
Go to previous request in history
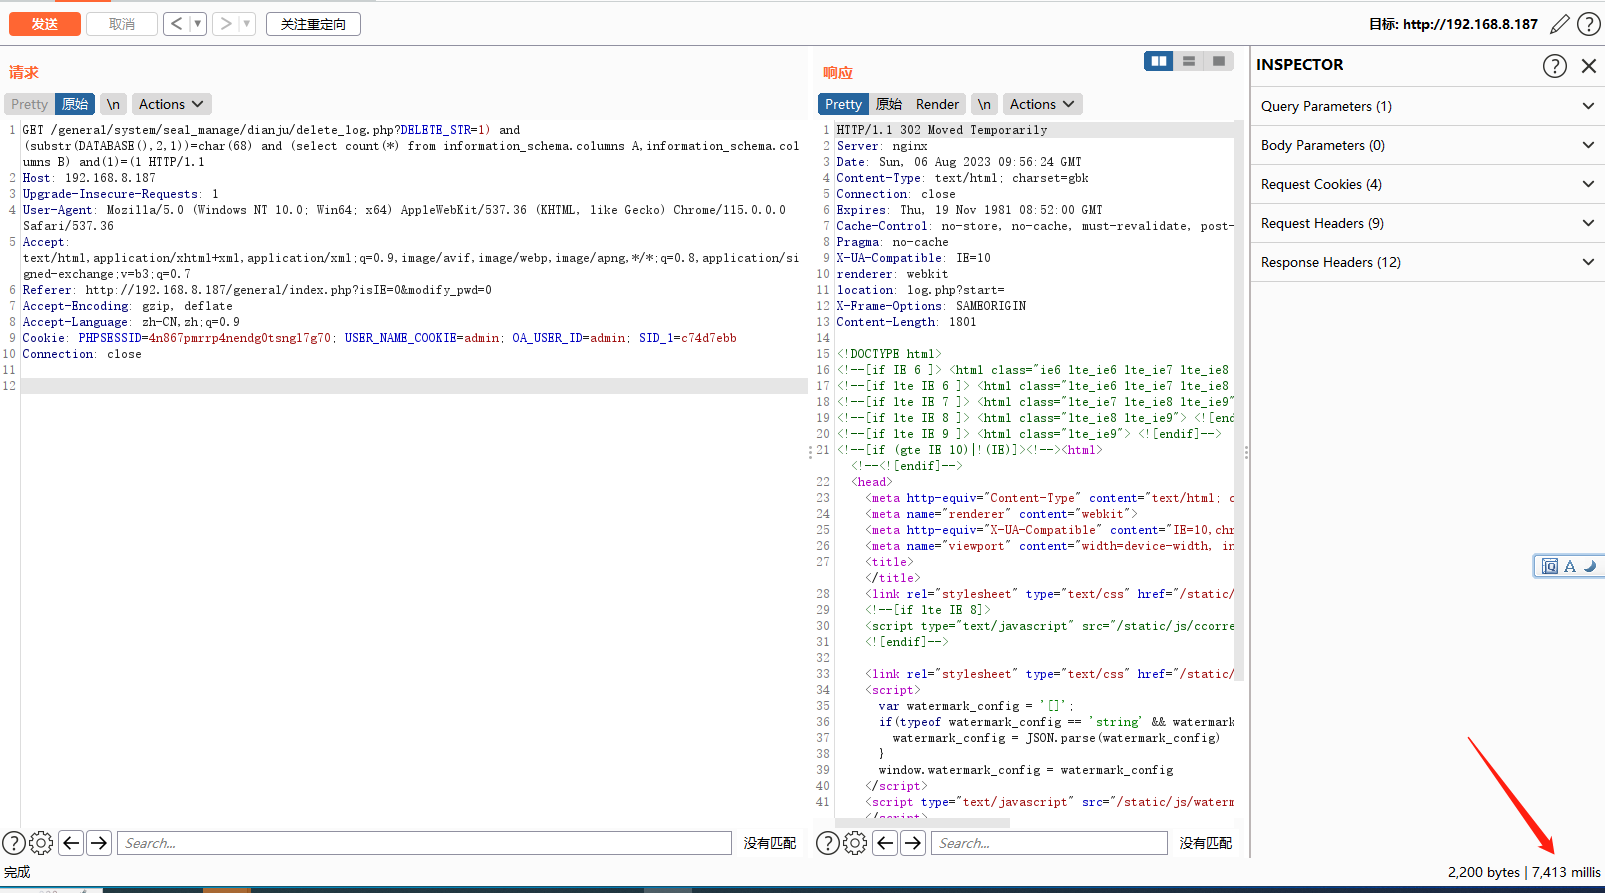pos(177,24)
